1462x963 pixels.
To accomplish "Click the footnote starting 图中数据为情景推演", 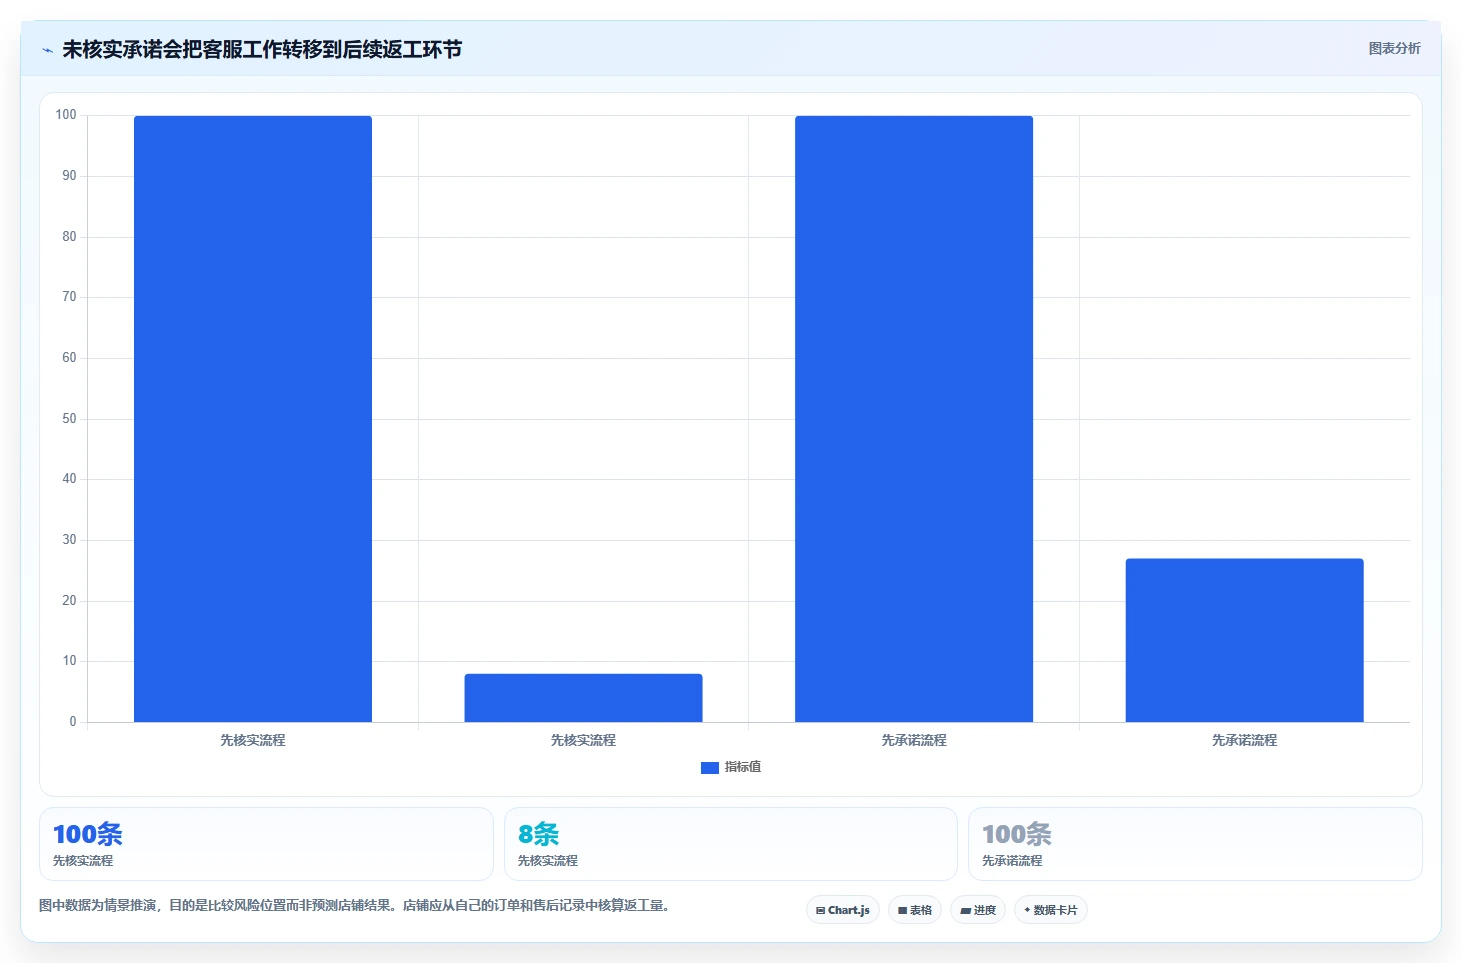I will [x=357, y=906].
